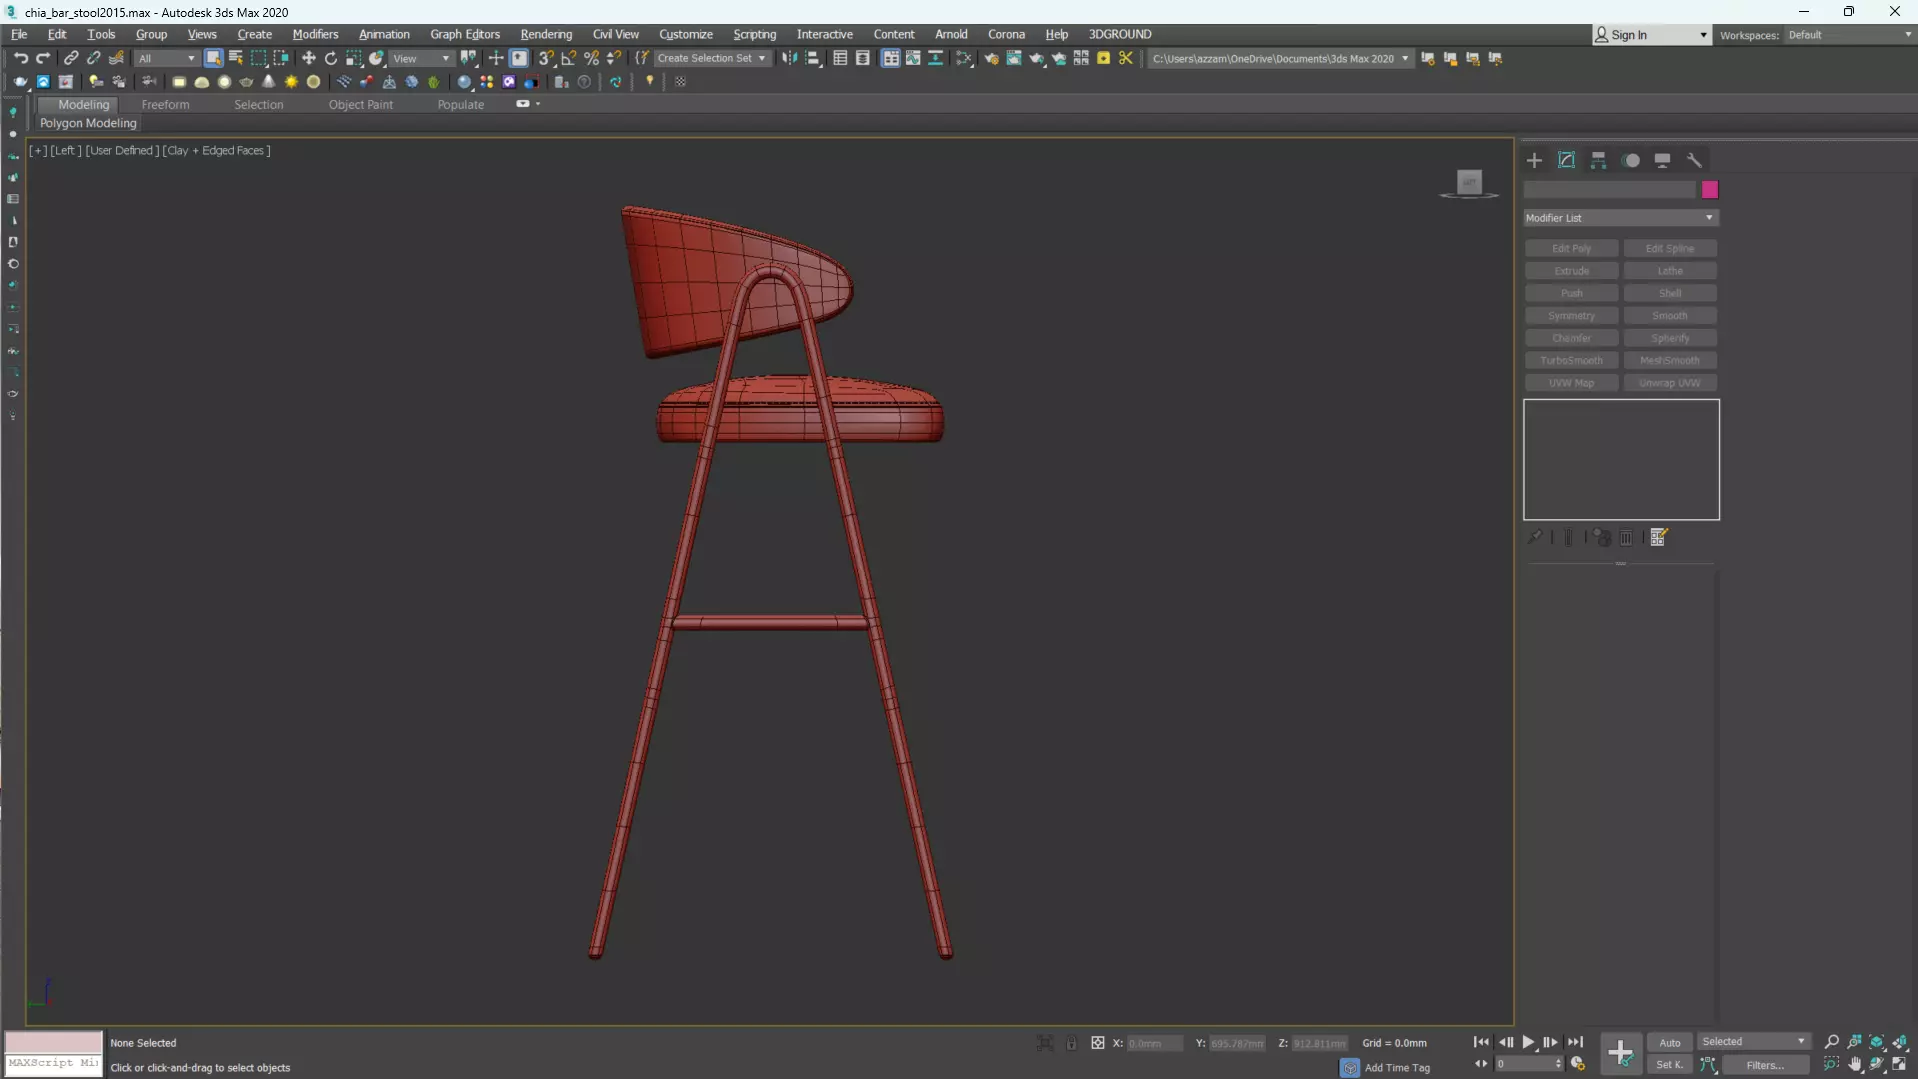Click the Redo arrow icon
This screenshot has height=1079, width=1918.
43,58
